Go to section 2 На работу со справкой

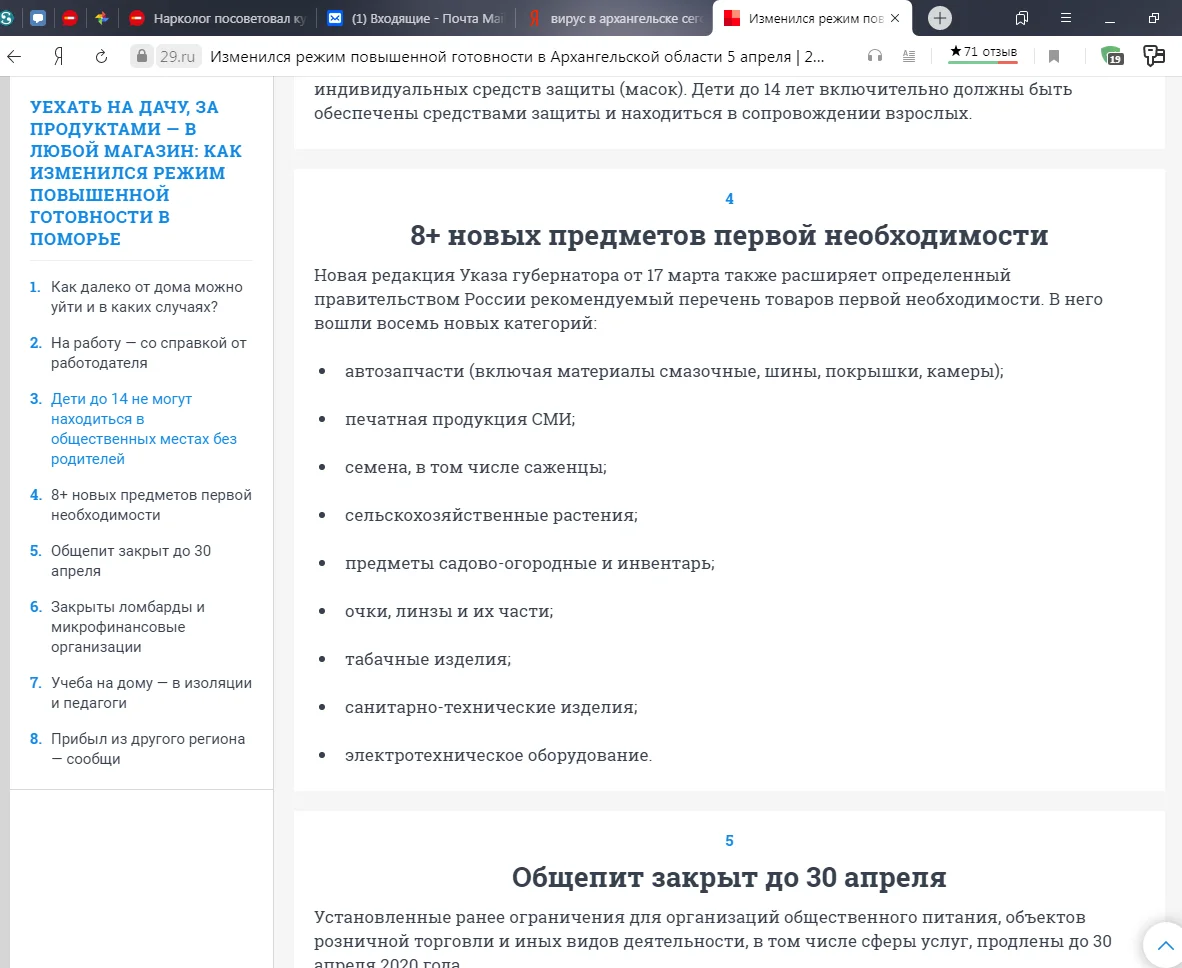click(149, 353)
